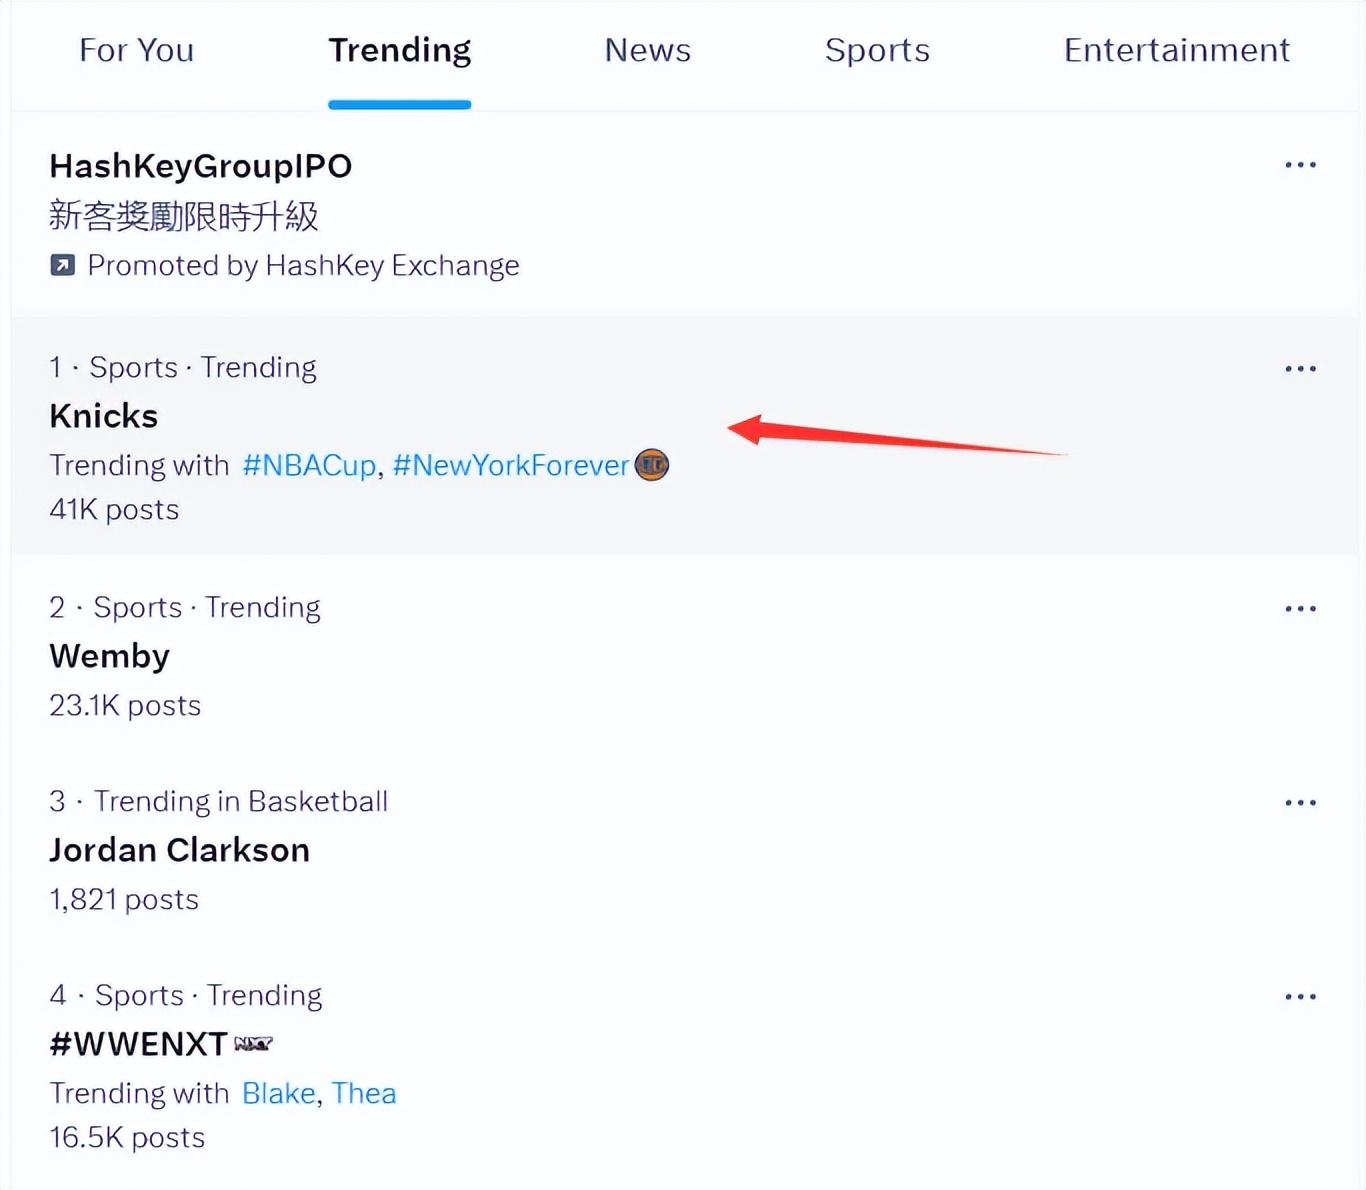1366x1190 pixels.
Task: Click the promoted arrow icon beside HashKey Exchange
Action: [63, 265]
